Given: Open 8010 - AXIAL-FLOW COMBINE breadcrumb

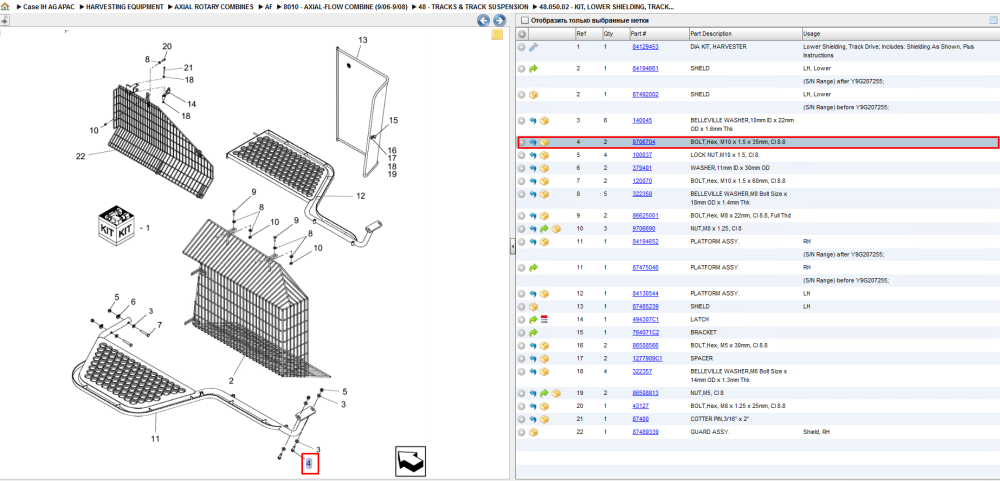Looking at the screenshot, I should 345,6.
